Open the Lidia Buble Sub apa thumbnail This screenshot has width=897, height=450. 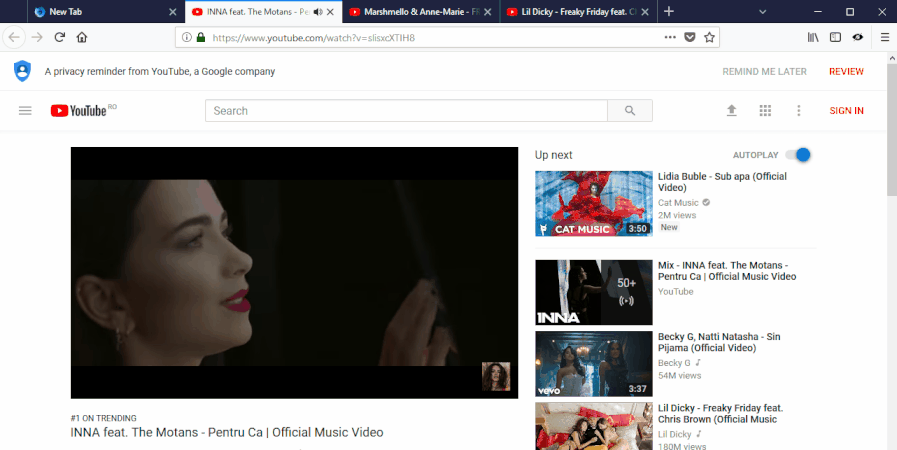click(593, 203)
